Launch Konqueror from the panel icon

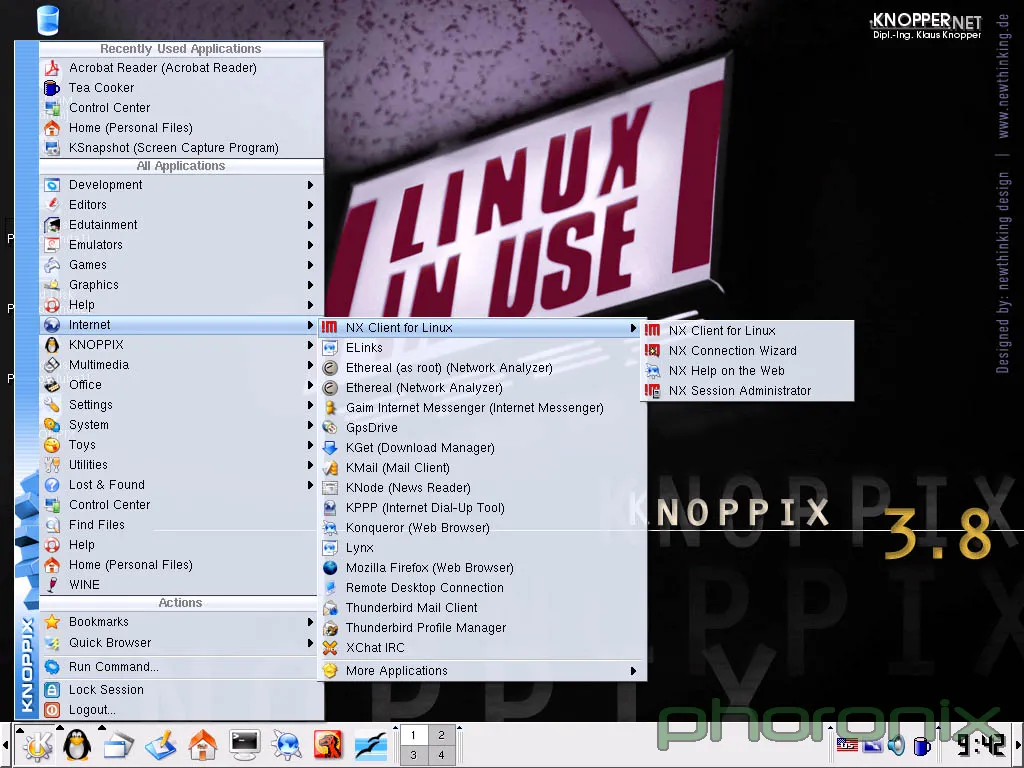point(286,745)
